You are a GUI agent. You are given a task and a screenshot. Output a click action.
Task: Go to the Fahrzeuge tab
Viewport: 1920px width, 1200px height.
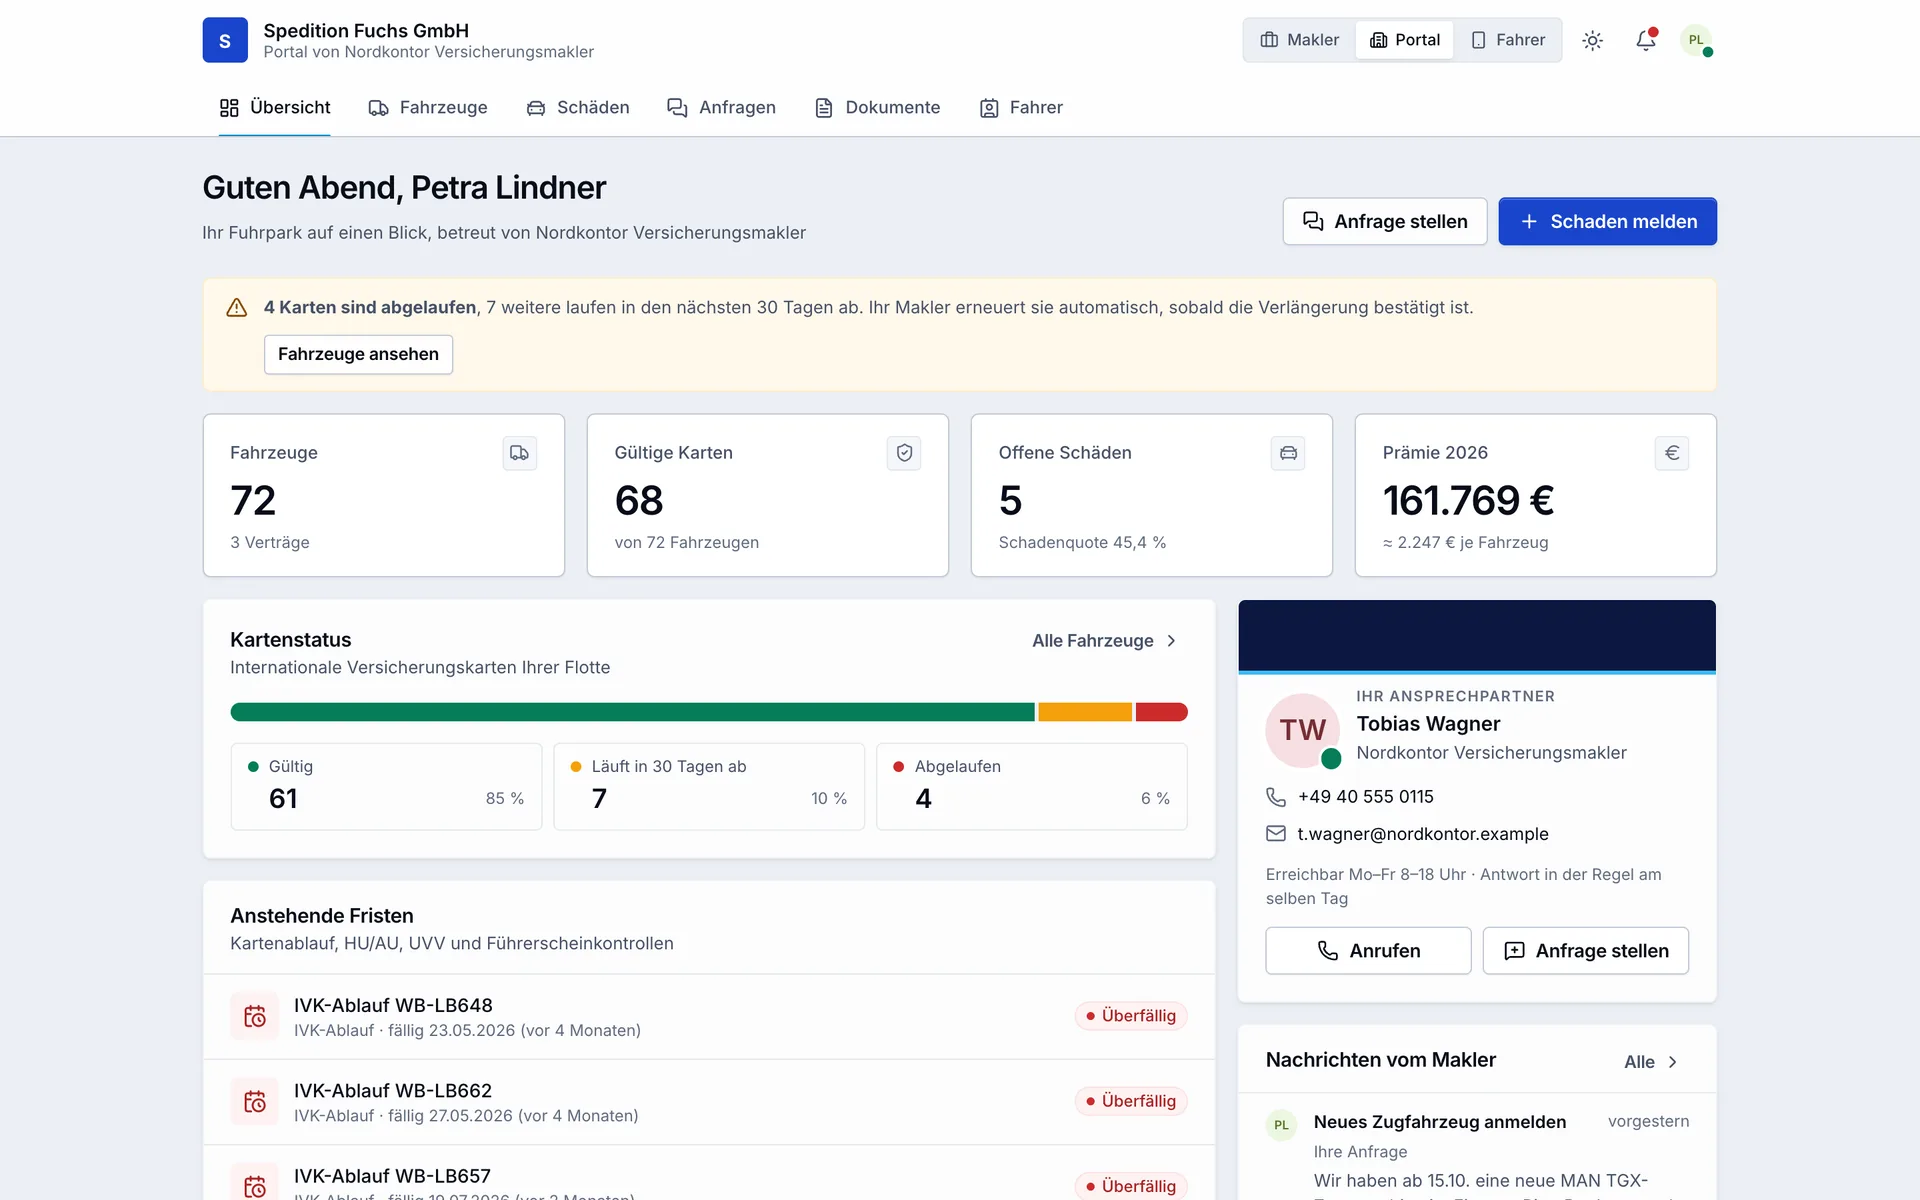(428, 108)
